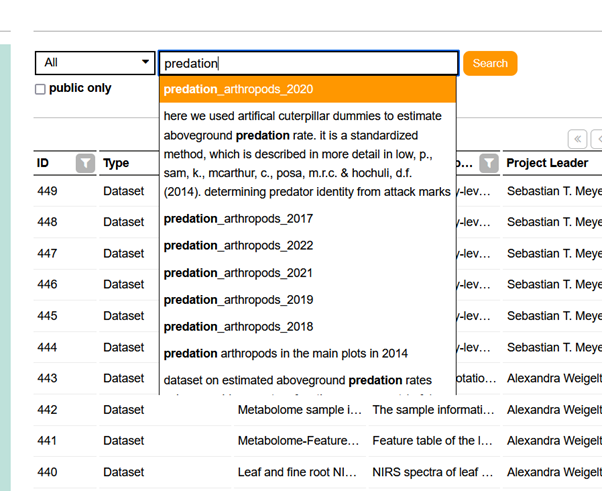The height and width of the screenshot is (491, 602).
Task: Open the All category dropdown
Action: [x=95, y=63]
